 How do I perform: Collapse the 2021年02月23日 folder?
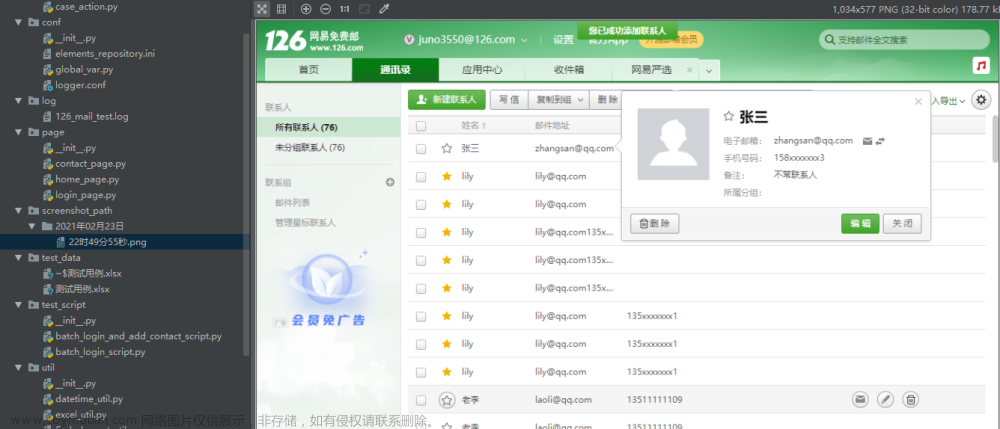[32, 226]
